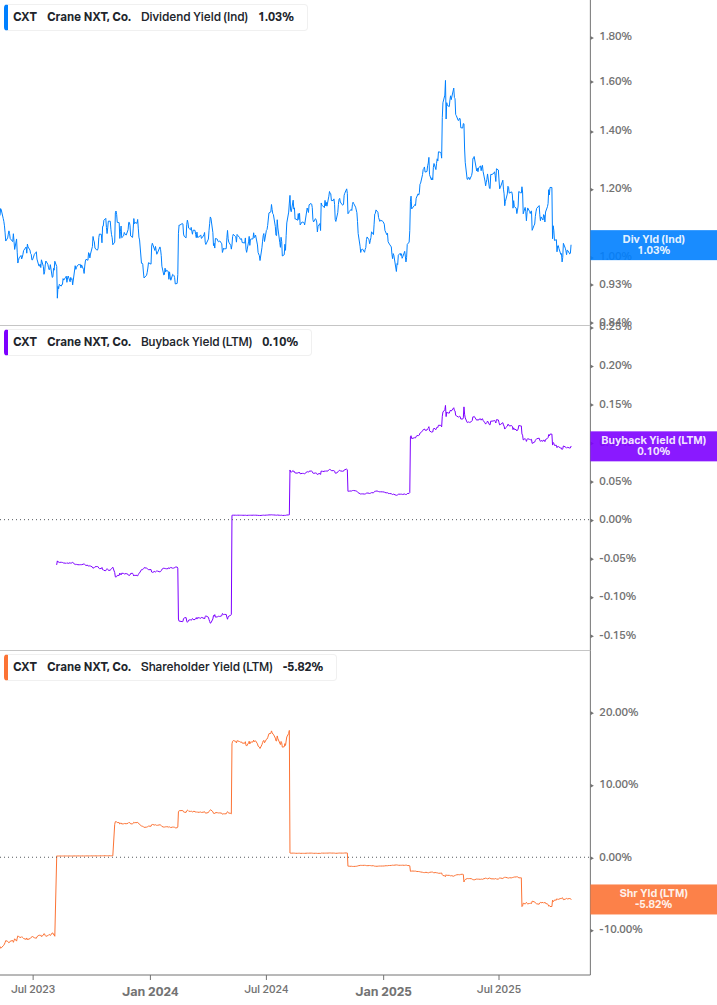Click the -0.15% label on buyback yield axis
Image resolution: width=717 pixels, height=1005 pixels.
(x=616, y=635)
